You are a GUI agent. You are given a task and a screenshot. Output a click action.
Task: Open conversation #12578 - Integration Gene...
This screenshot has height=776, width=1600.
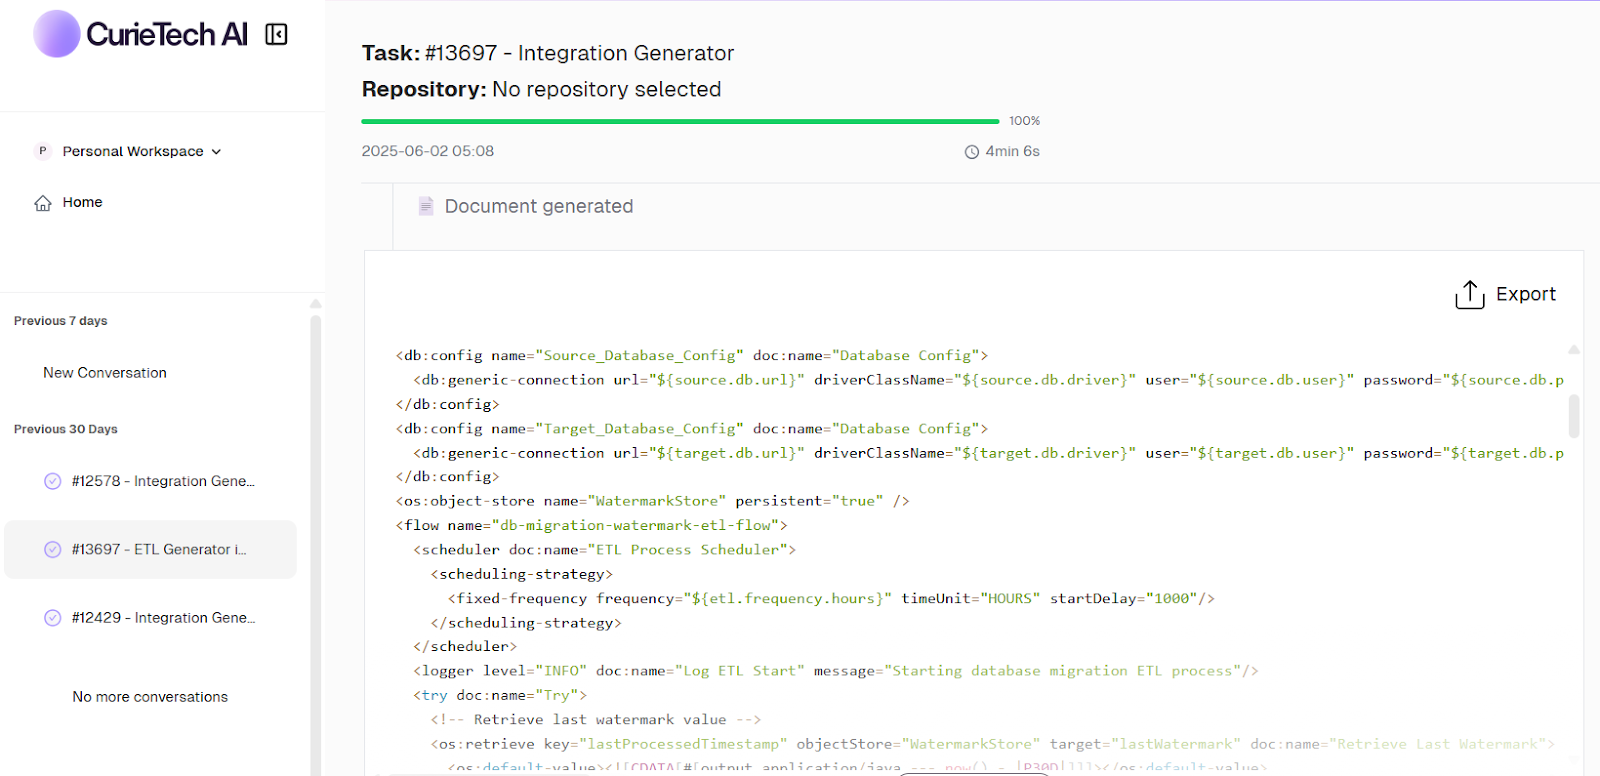point(150,481)
